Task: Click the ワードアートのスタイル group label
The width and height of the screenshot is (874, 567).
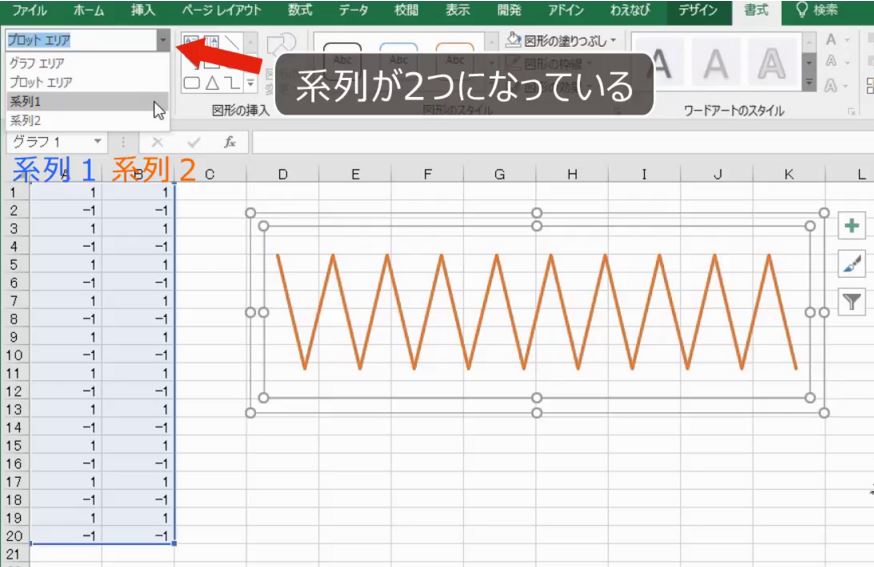Action: tap(734, 110)
